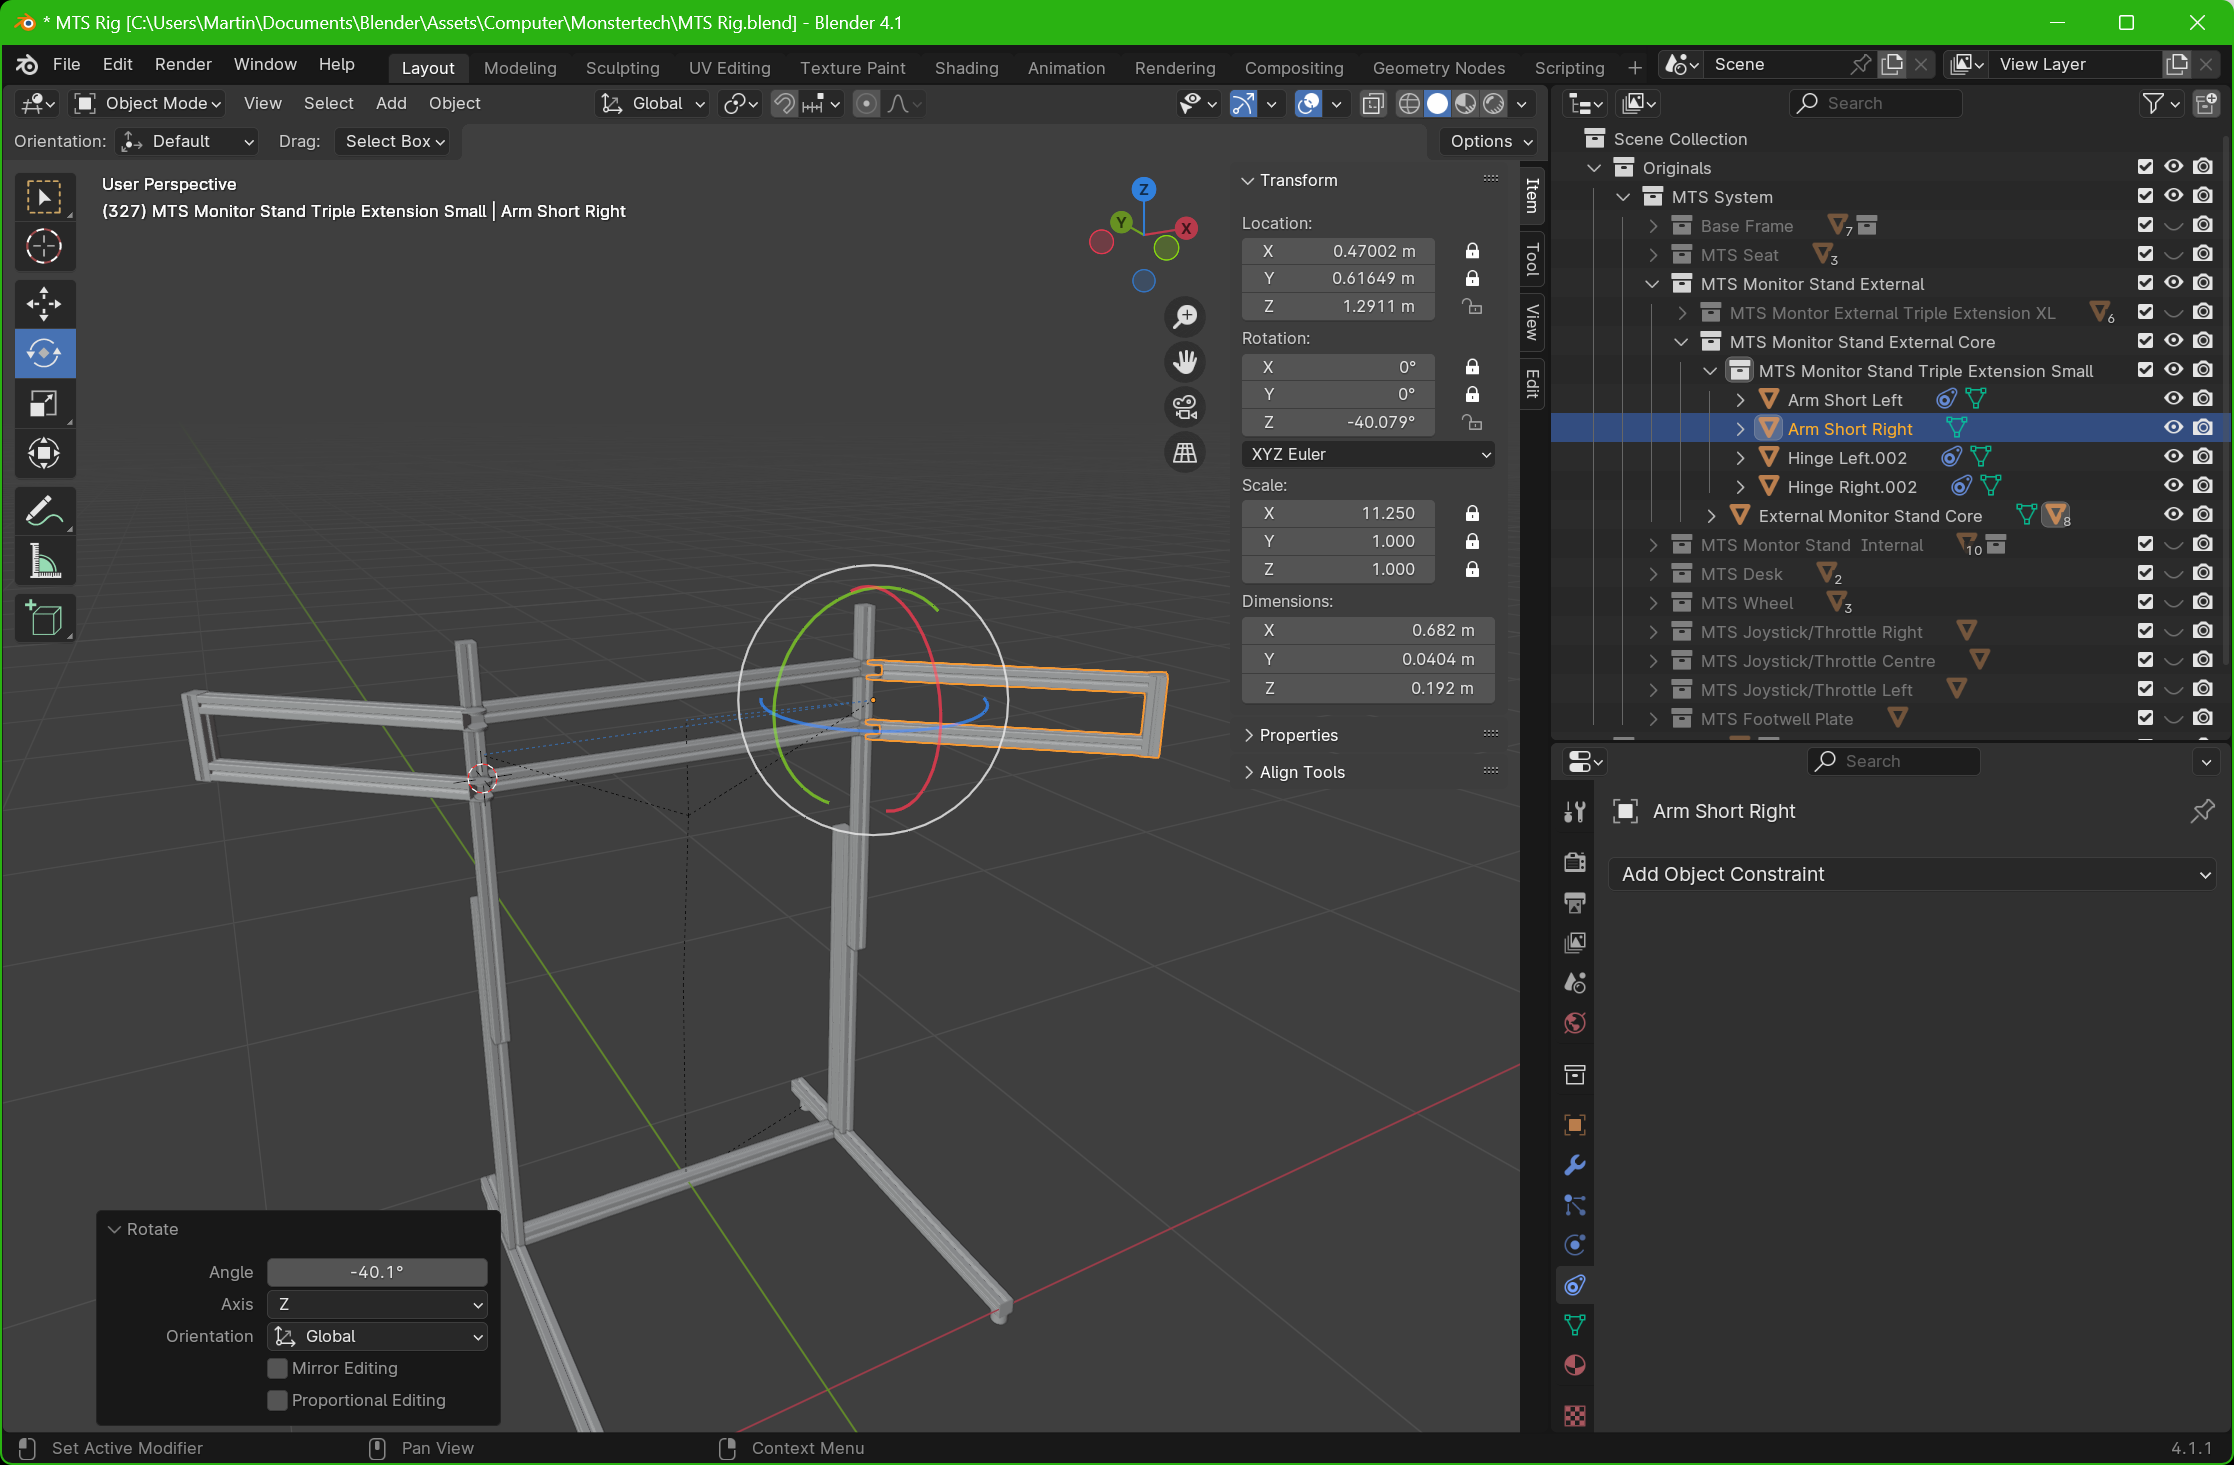Viewport: 2234px width, 1465px height.
Task: Unlock the Scale X lock
Action: (x=1472, y=513)
